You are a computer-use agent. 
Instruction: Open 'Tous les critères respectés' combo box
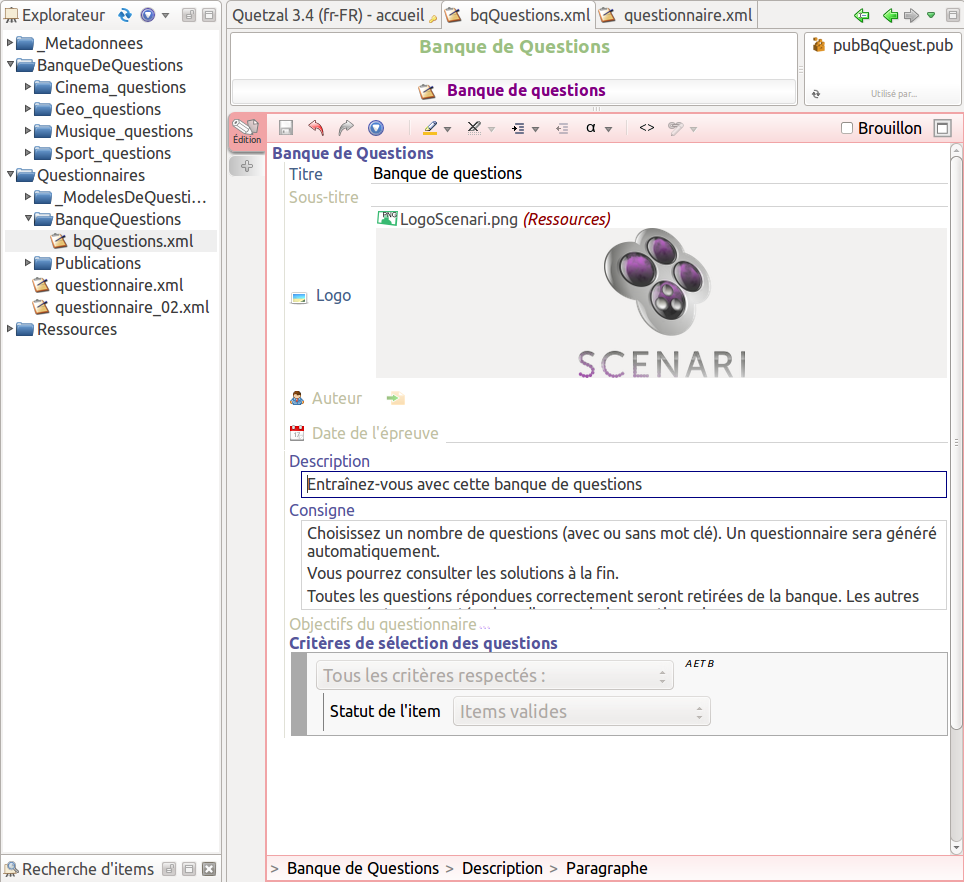tap(495, 675)
